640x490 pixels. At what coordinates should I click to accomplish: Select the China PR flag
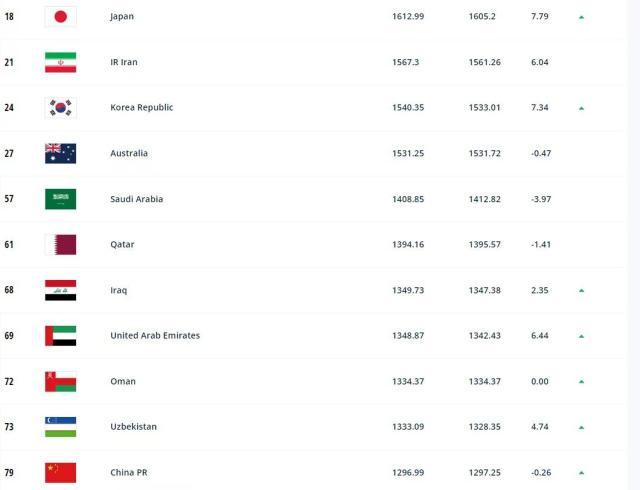(x=60, y=472)
